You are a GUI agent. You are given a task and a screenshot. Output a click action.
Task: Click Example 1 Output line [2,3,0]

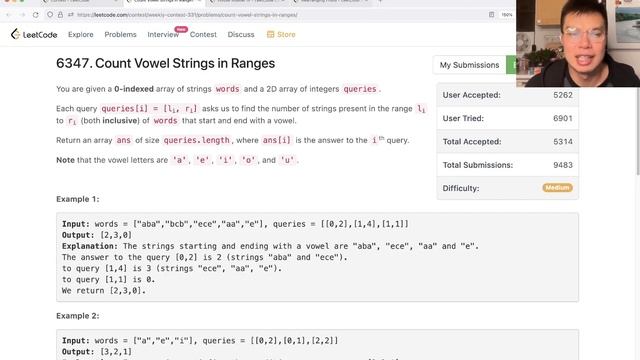pos(97,235)
